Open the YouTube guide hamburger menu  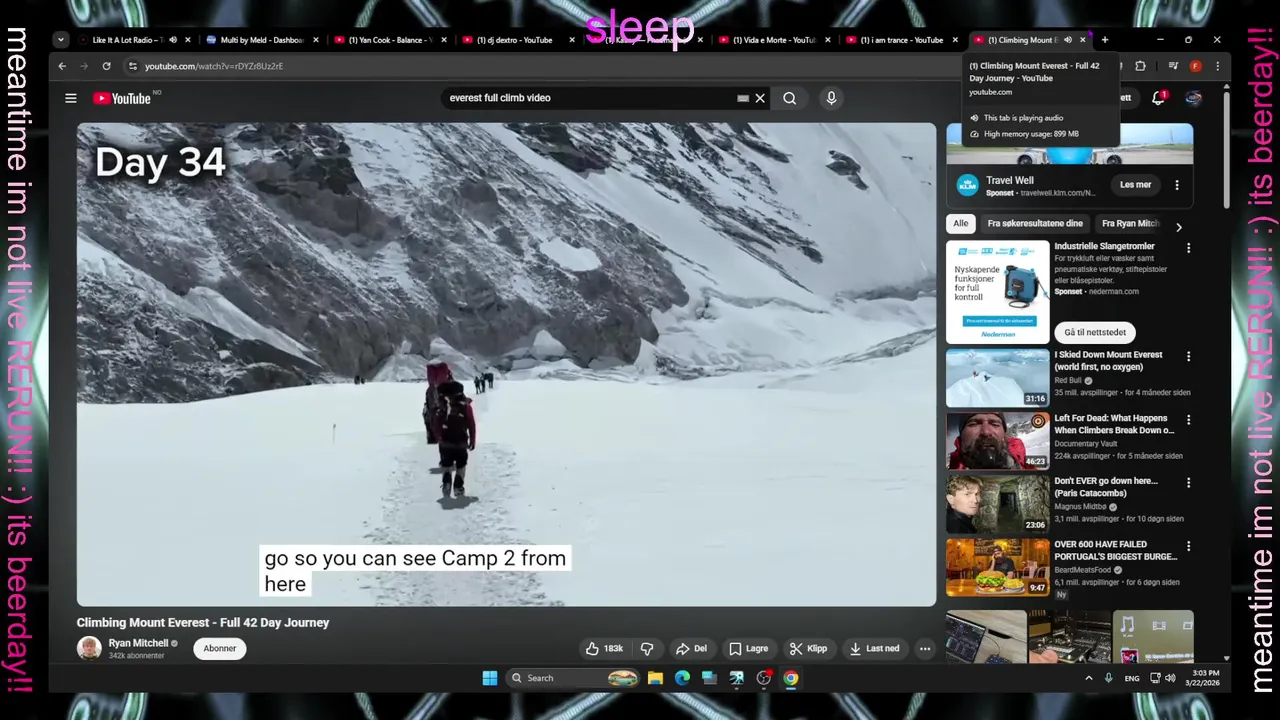(x=71, y=98)
